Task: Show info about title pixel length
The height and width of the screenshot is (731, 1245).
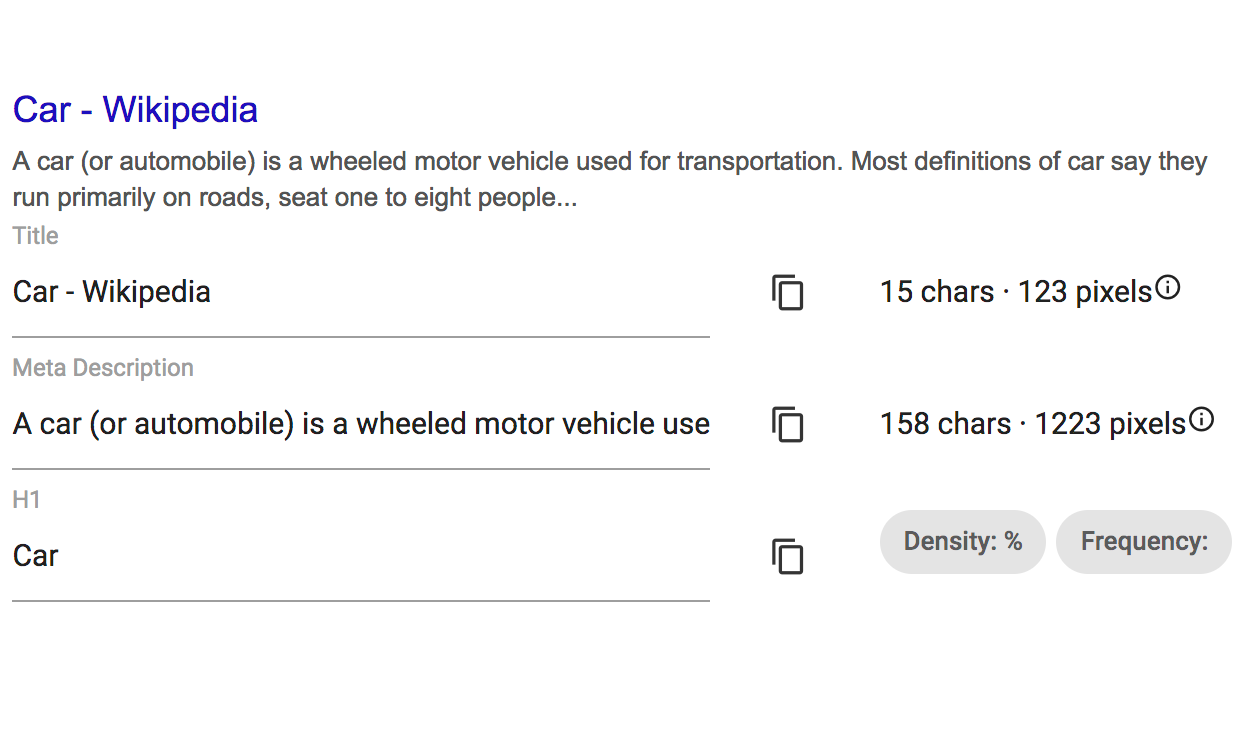Action: click(1167, 289)
